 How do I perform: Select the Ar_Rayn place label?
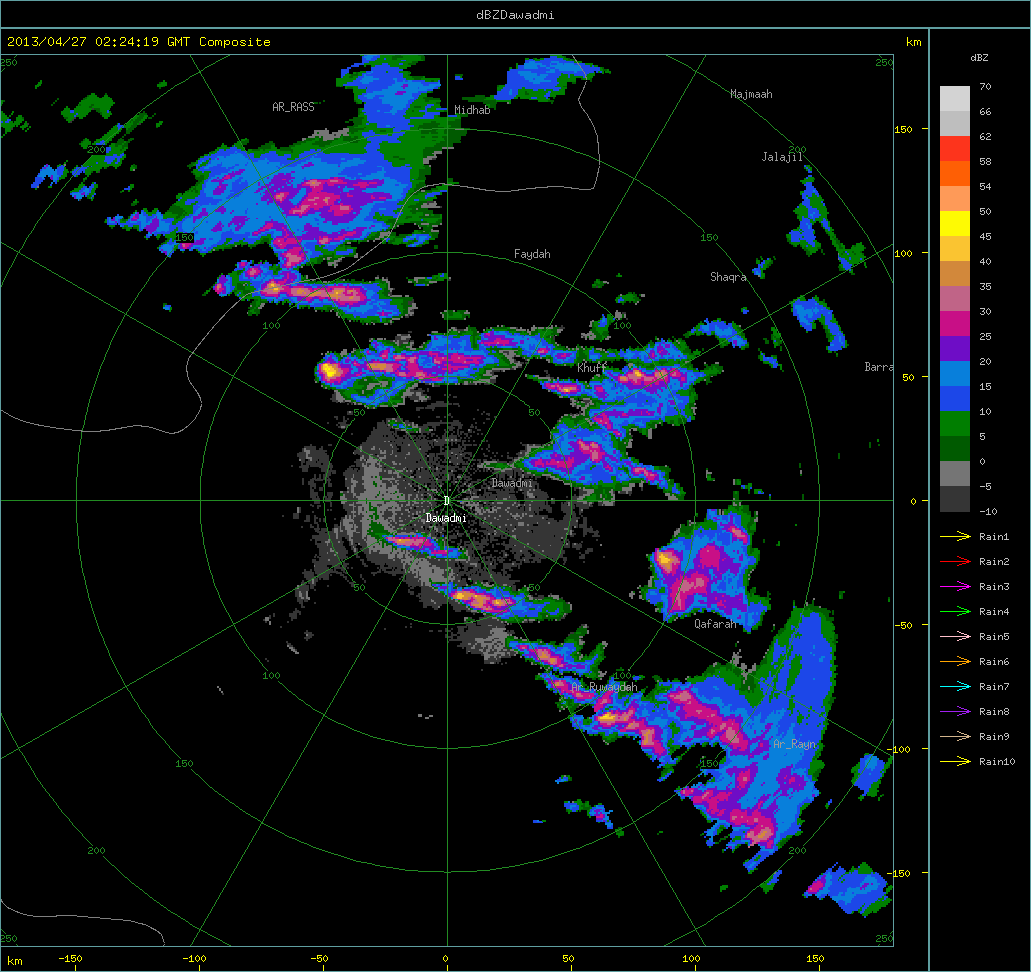(794, 744)
